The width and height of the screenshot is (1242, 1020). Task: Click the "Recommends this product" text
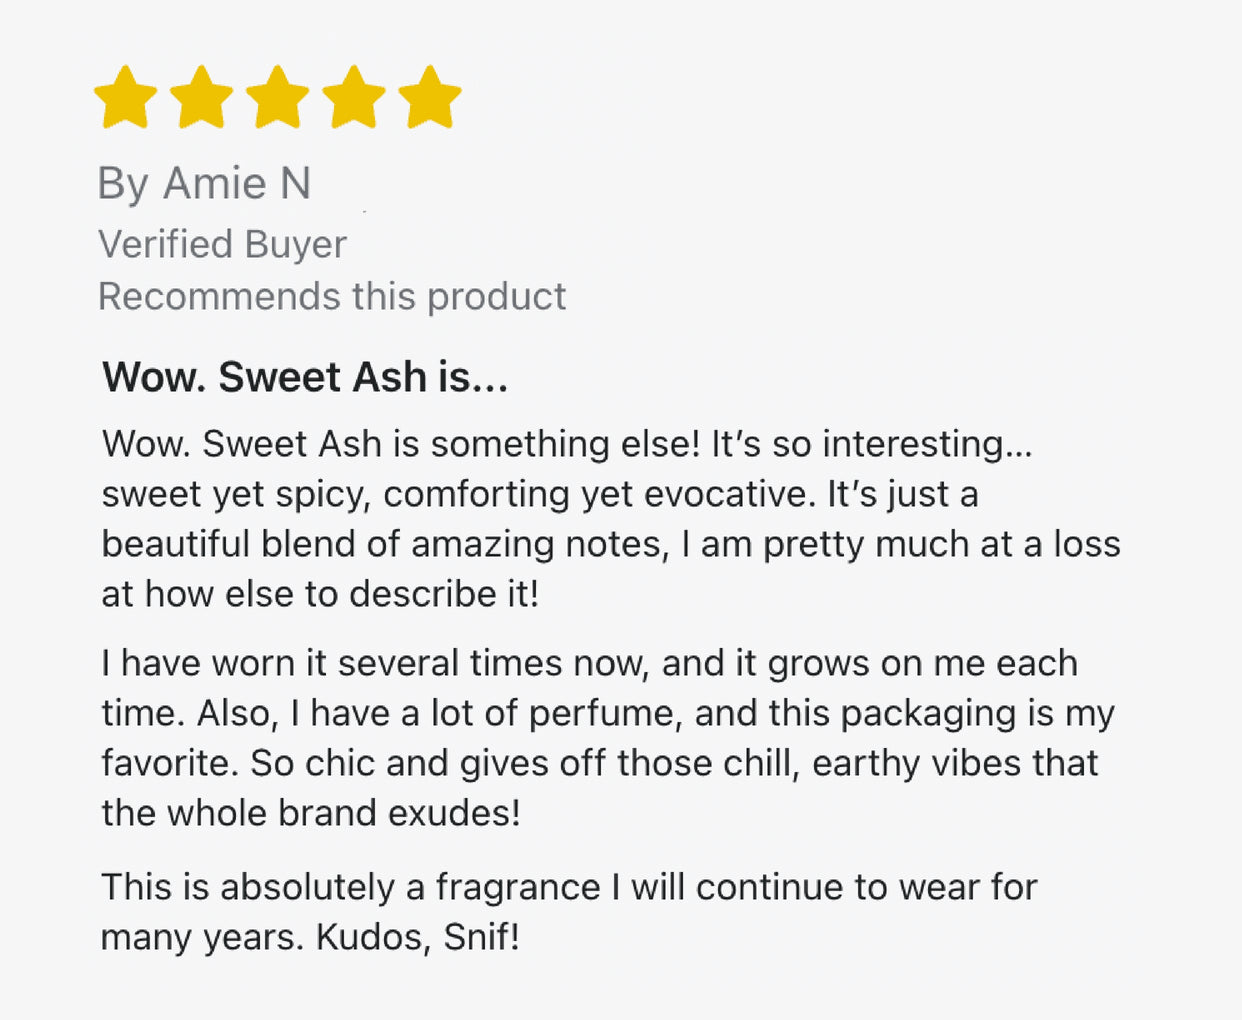point(332,297)
